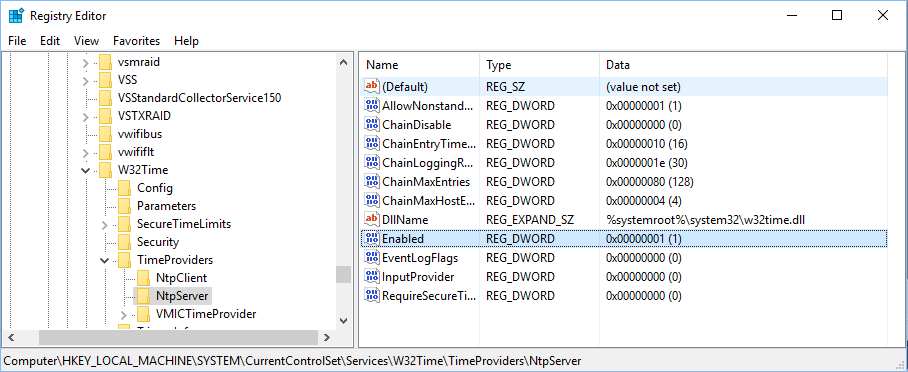Expand the VSS tree node
This screenshot has height=372, width=908.
[86, 81]
